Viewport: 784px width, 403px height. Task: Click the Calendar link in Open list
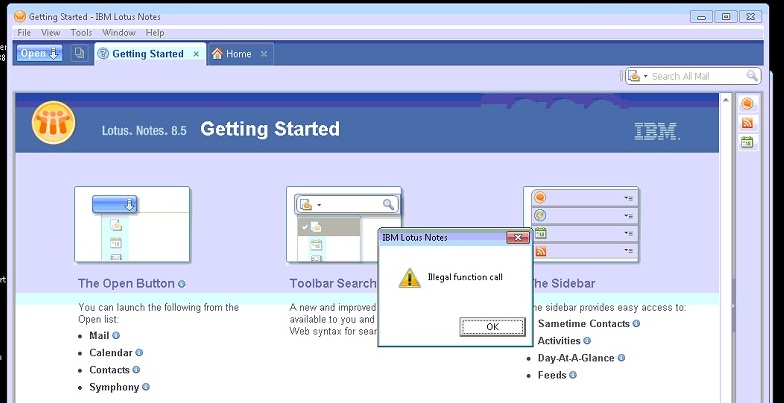click(x=110, y=353)
